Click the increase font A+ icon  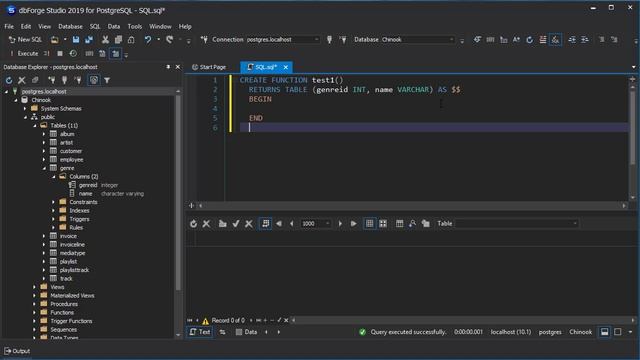tap(516, 40)
